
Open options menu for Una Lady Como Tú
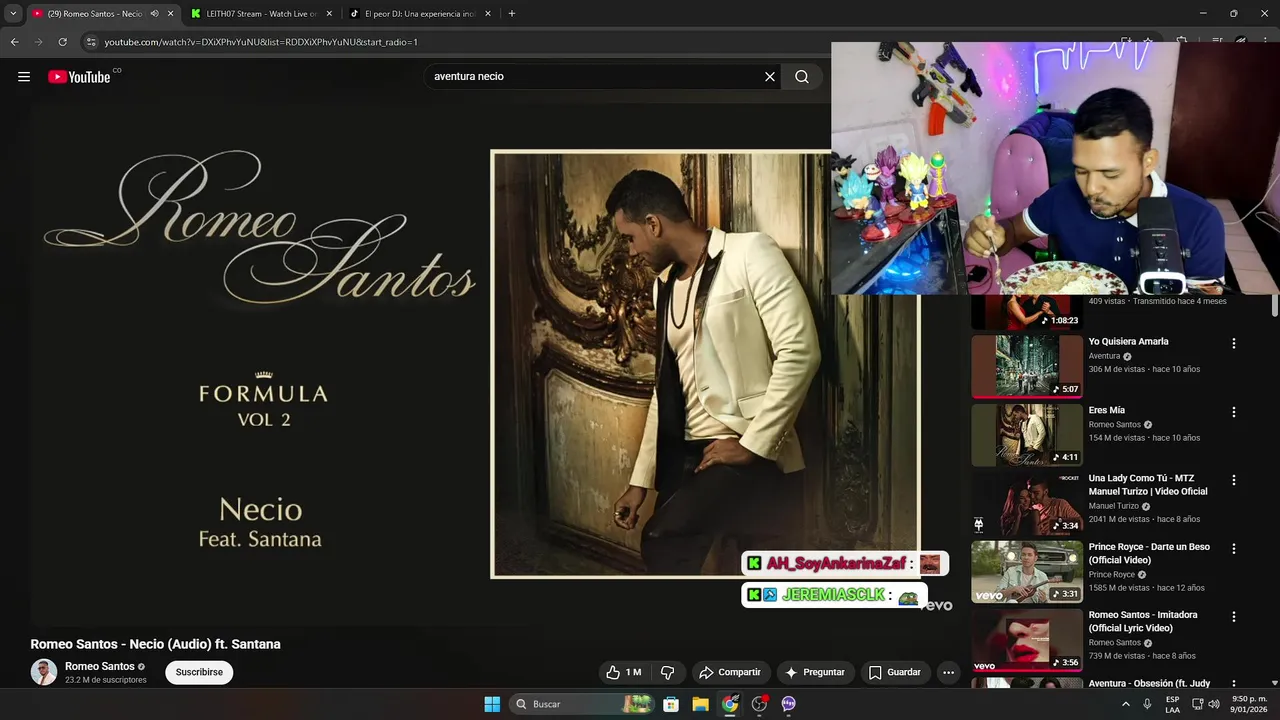[1233, 480]
